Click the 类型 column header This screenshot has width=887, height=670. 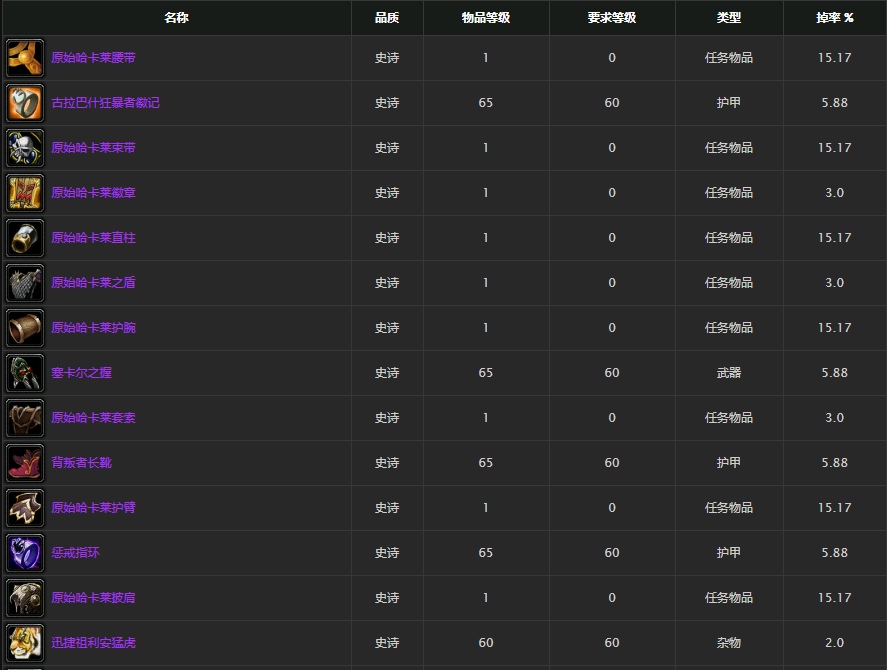pos(729,18)
